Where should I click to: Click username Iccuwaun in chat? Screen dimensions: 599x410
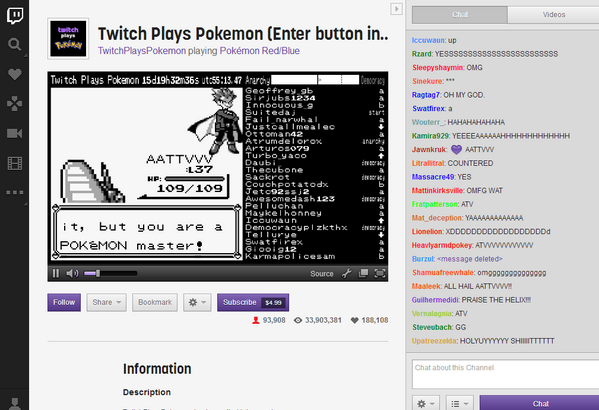tap(428, 40)
